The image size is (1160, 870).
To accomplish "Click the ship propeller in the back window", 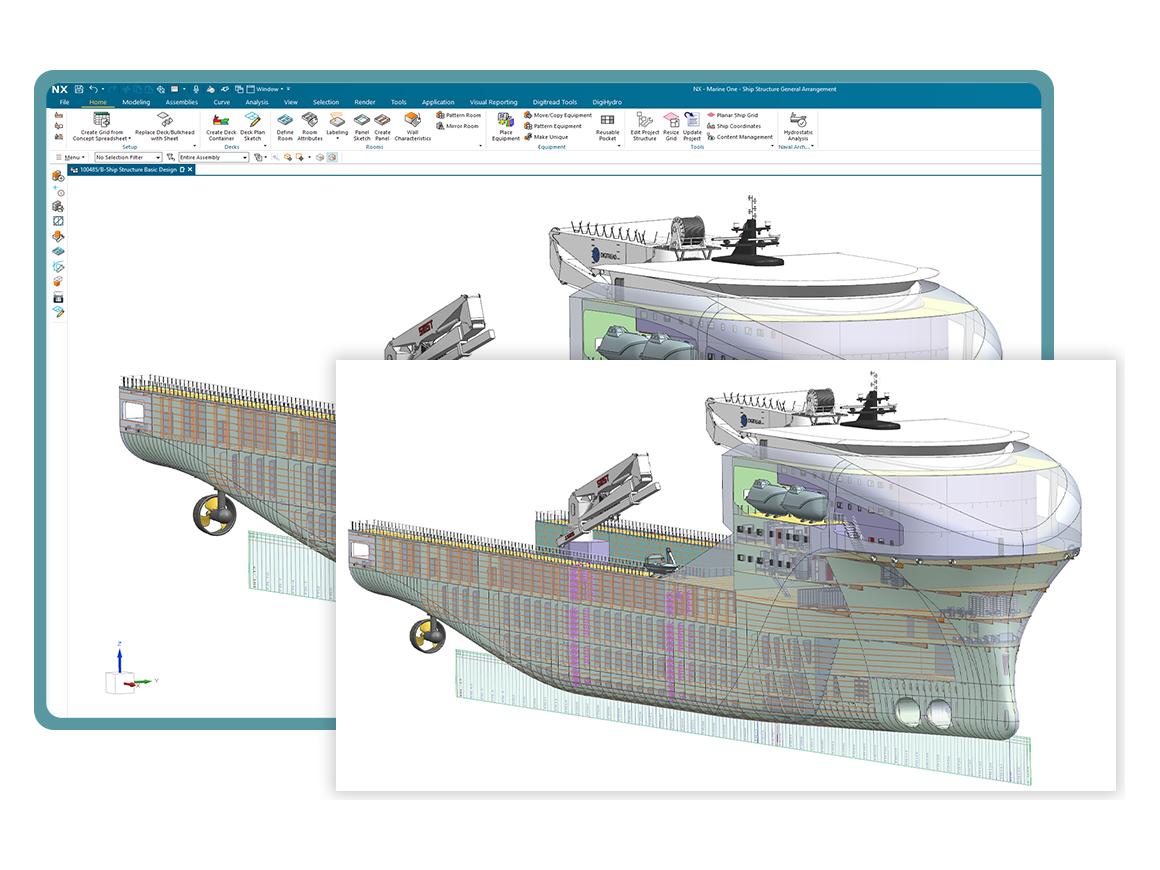I will tap(215, 513).
